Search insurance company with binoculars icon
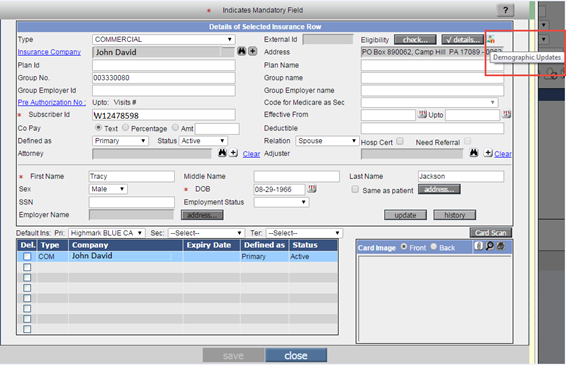 click(x=241, y=51)
